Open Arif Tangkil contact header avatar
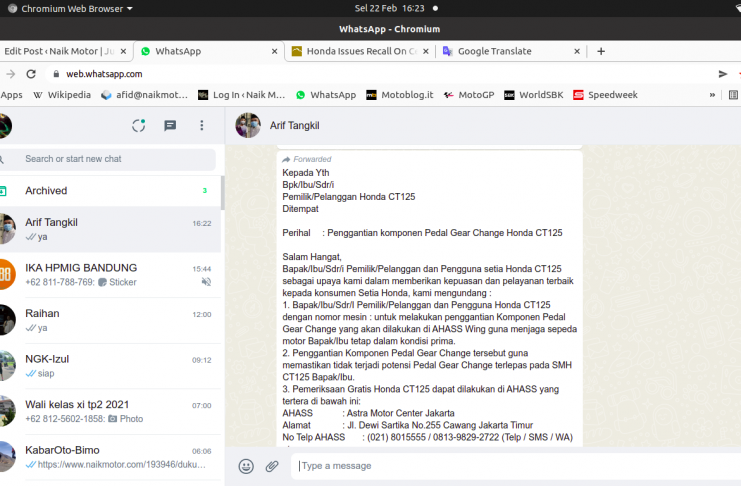This screenshot has height=486, width=741. click(248, 125)
